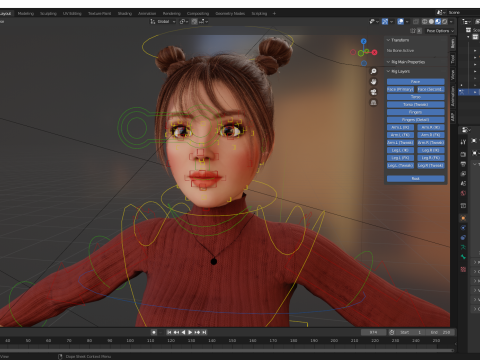The image size is (480, 360).
Task: Open the scene browse icon dropdown
Action: tap(441, 12)
